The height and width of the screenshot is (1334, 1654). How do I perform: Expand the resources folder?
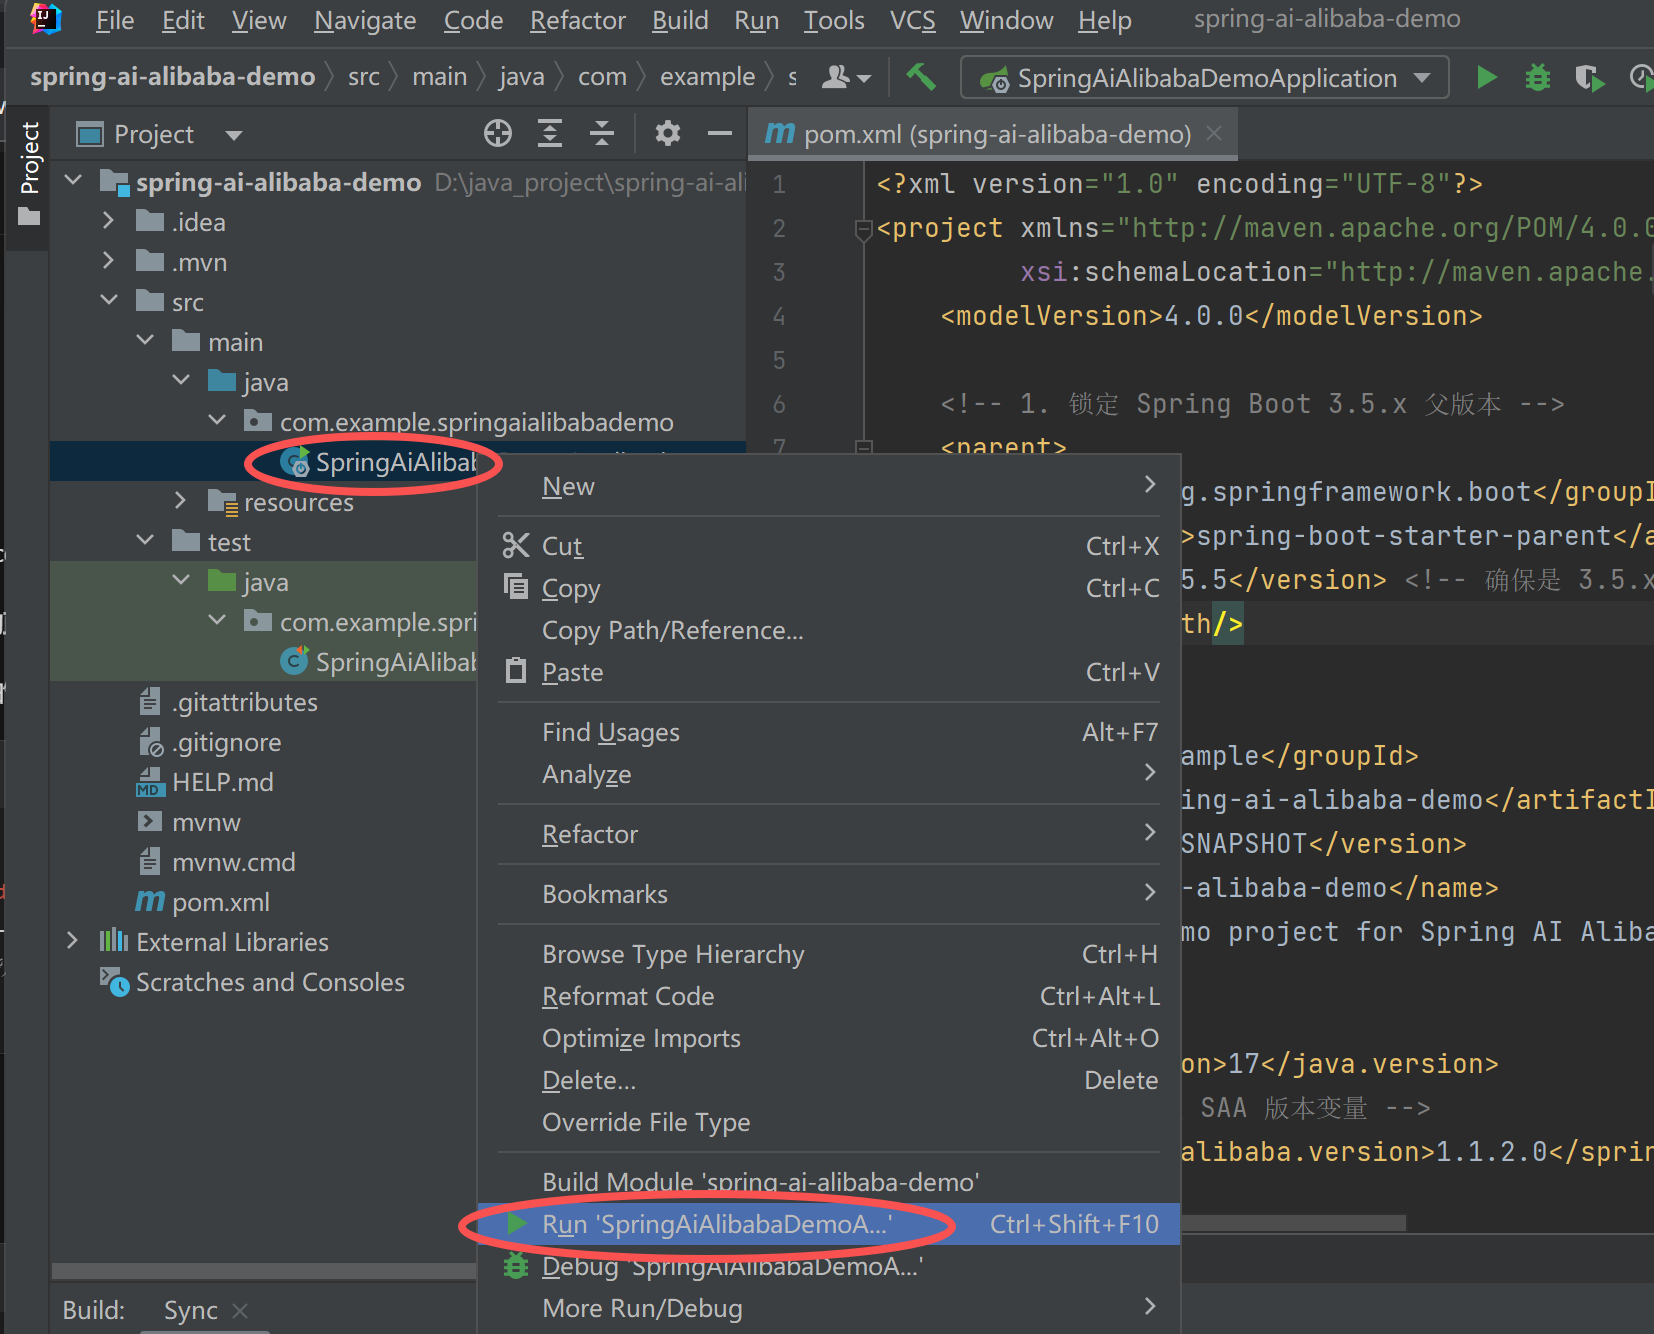pyautogui.click(x=181, y=501)
